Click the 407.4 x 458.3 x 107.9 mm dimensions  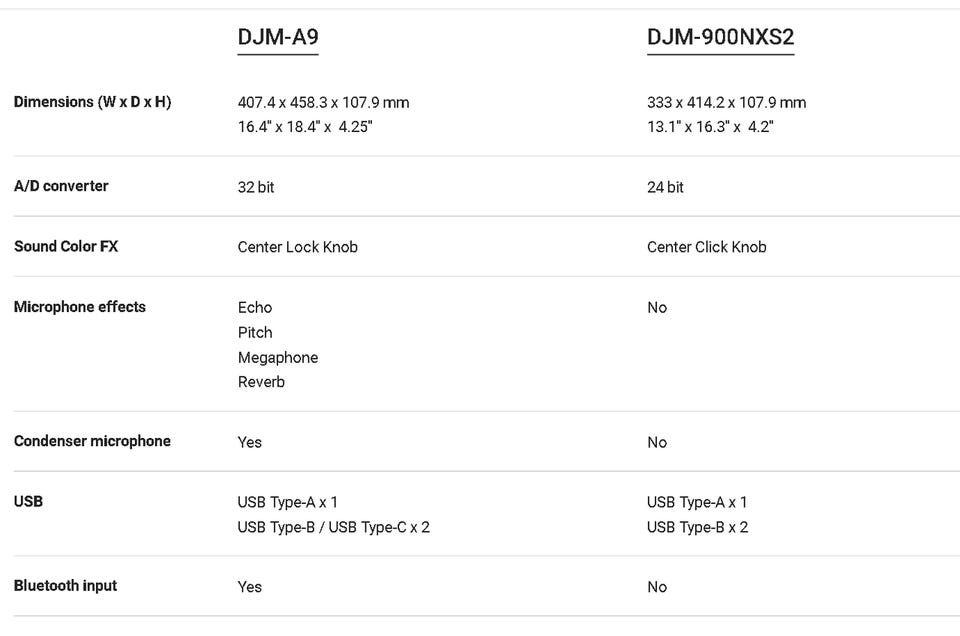pos(323,102)
